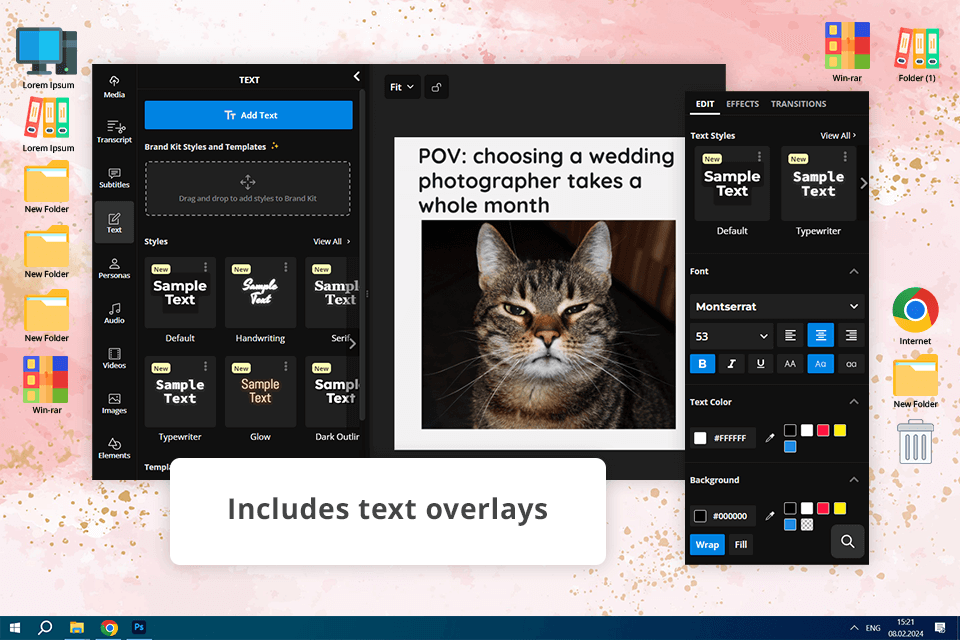Click View All in Text Styles panel
The width and height of the screenshot is (960, 640).
838,135
